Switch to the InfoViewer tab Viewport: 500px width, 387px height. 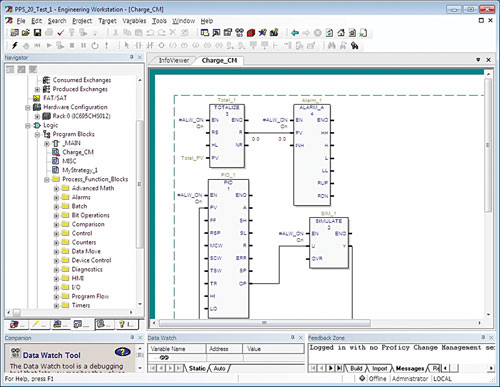[x=173, y=60]
